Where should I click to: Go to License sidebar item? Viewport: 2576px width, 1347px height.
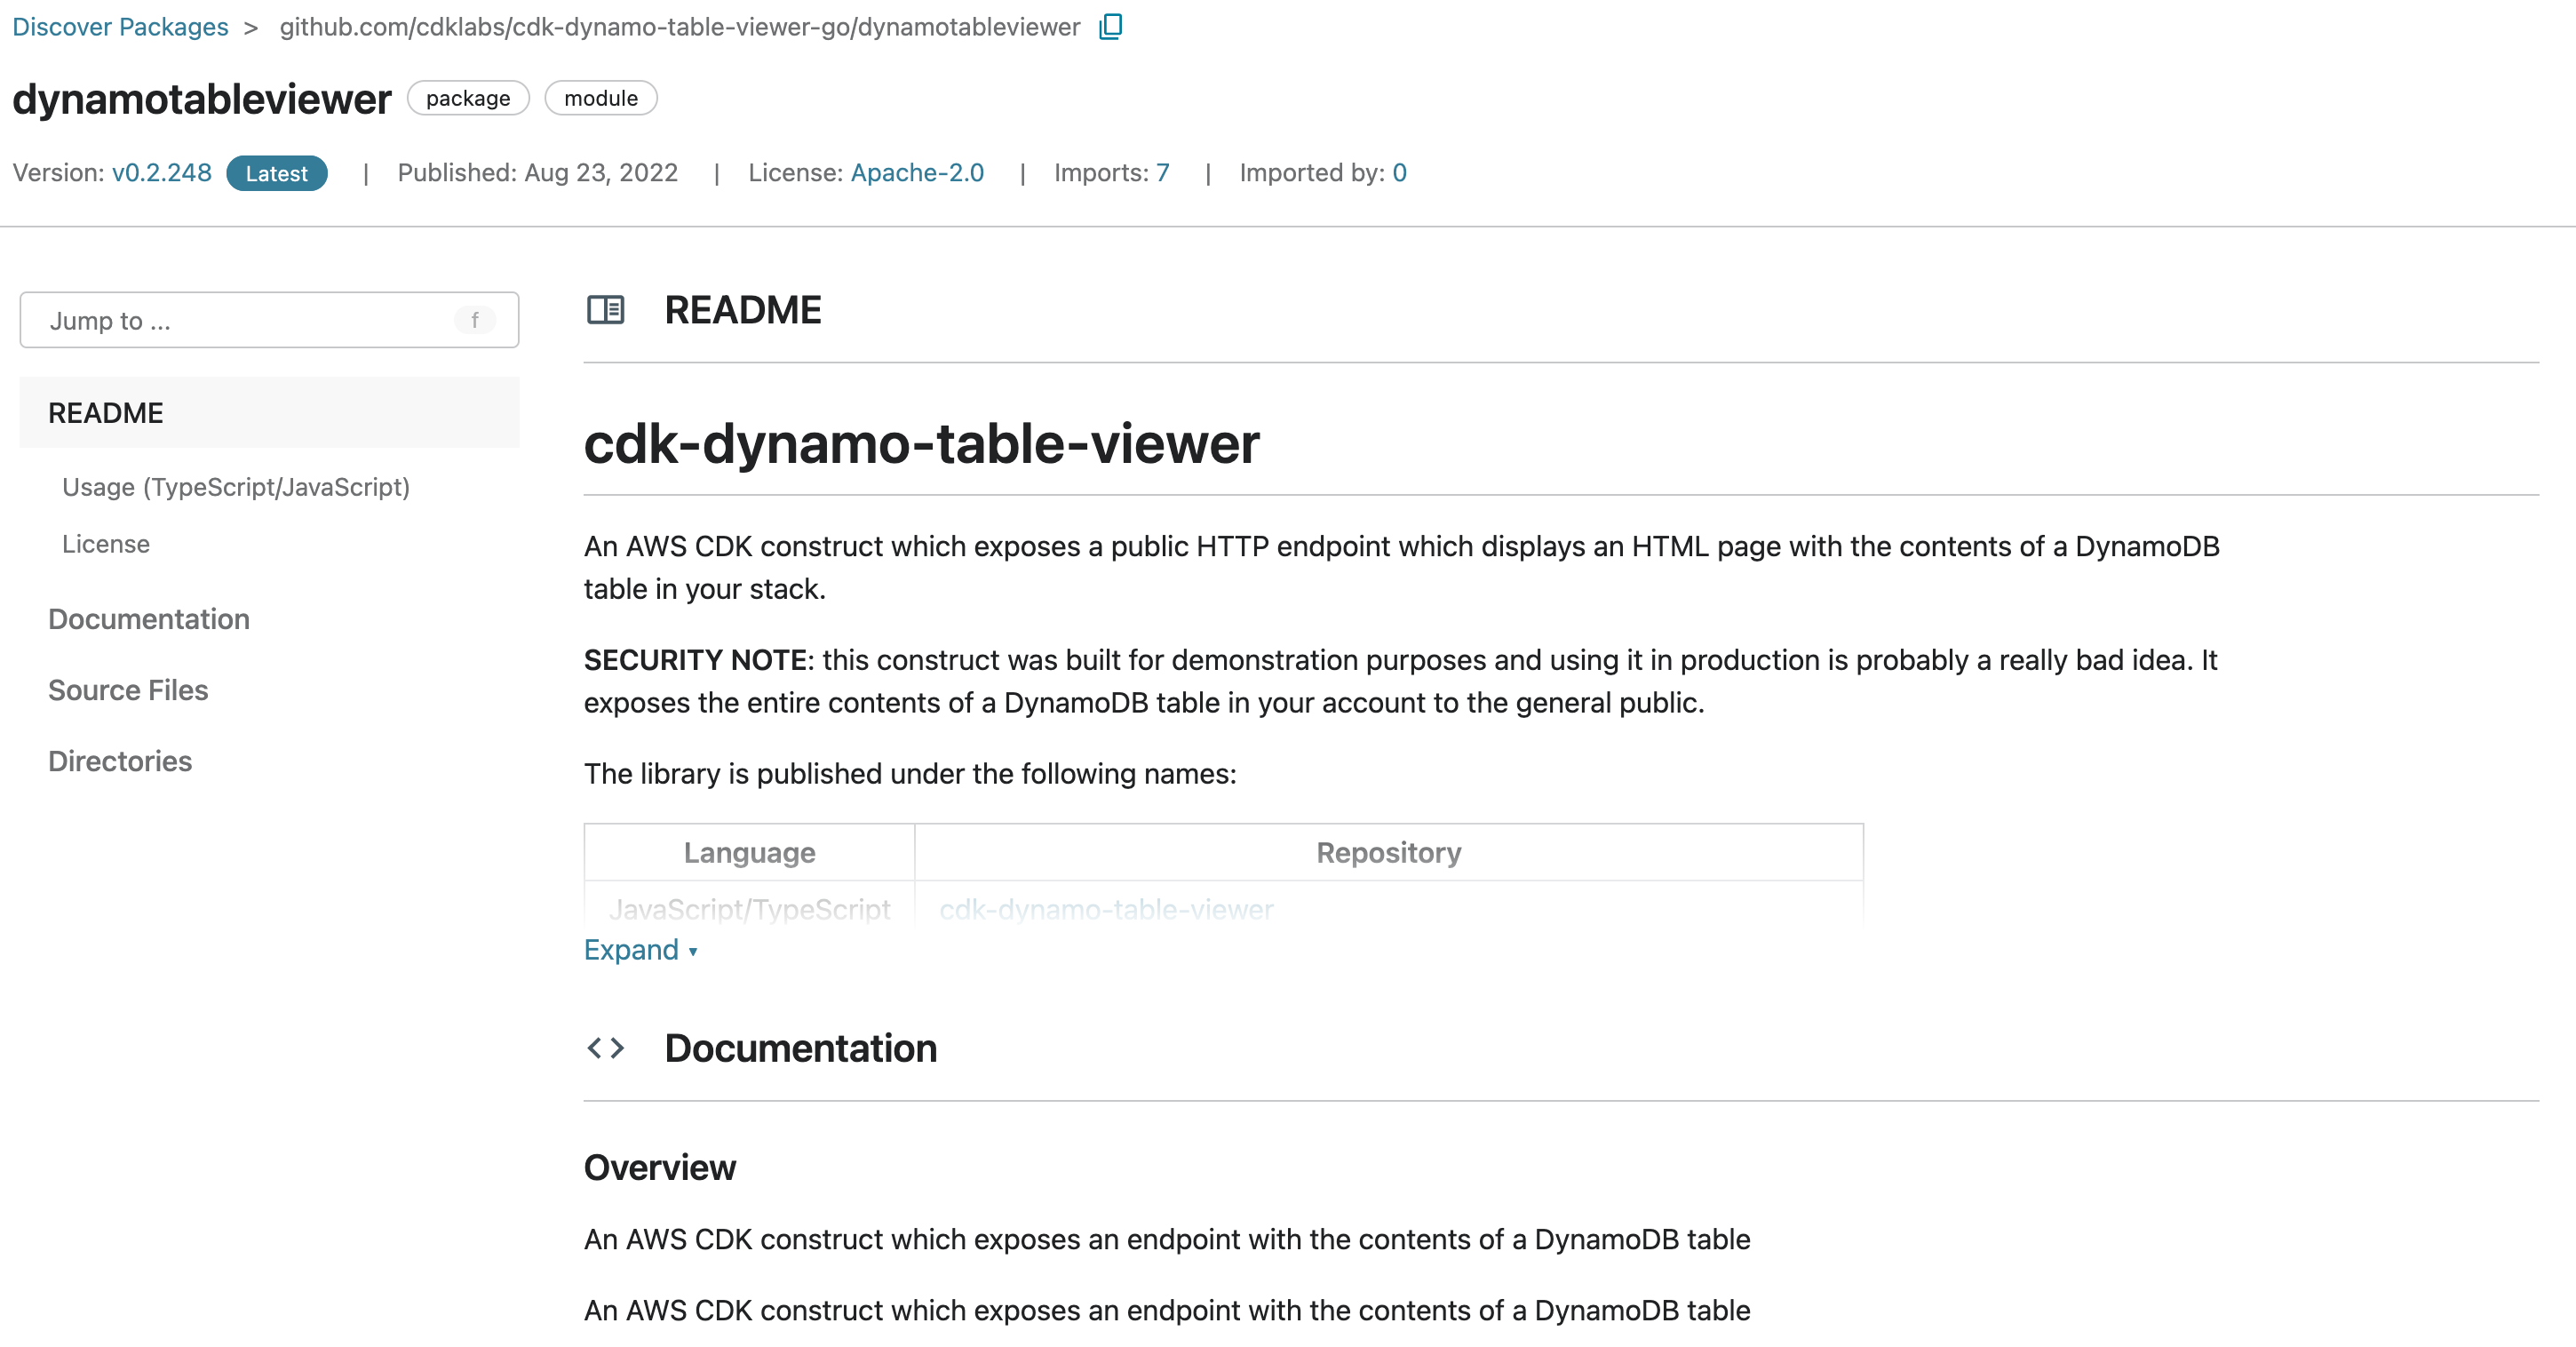pos(106,544)
